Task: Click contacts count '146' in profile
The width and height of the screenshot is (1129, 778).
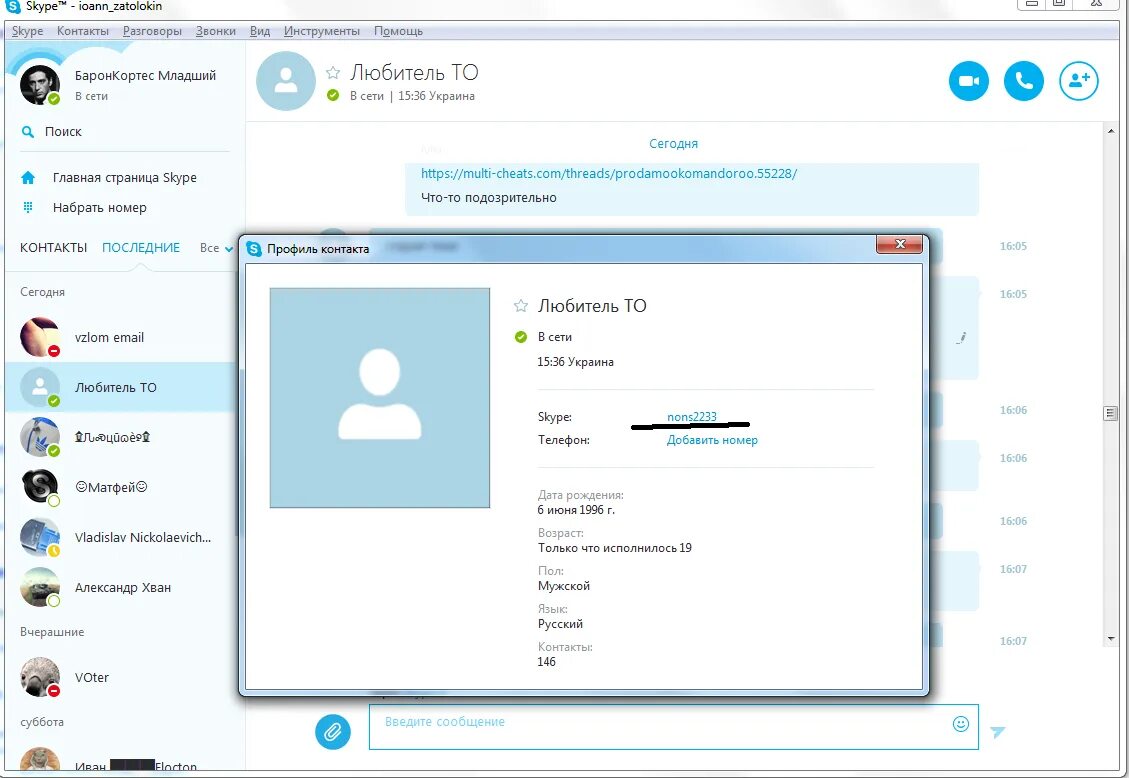Action: [546, 662]
